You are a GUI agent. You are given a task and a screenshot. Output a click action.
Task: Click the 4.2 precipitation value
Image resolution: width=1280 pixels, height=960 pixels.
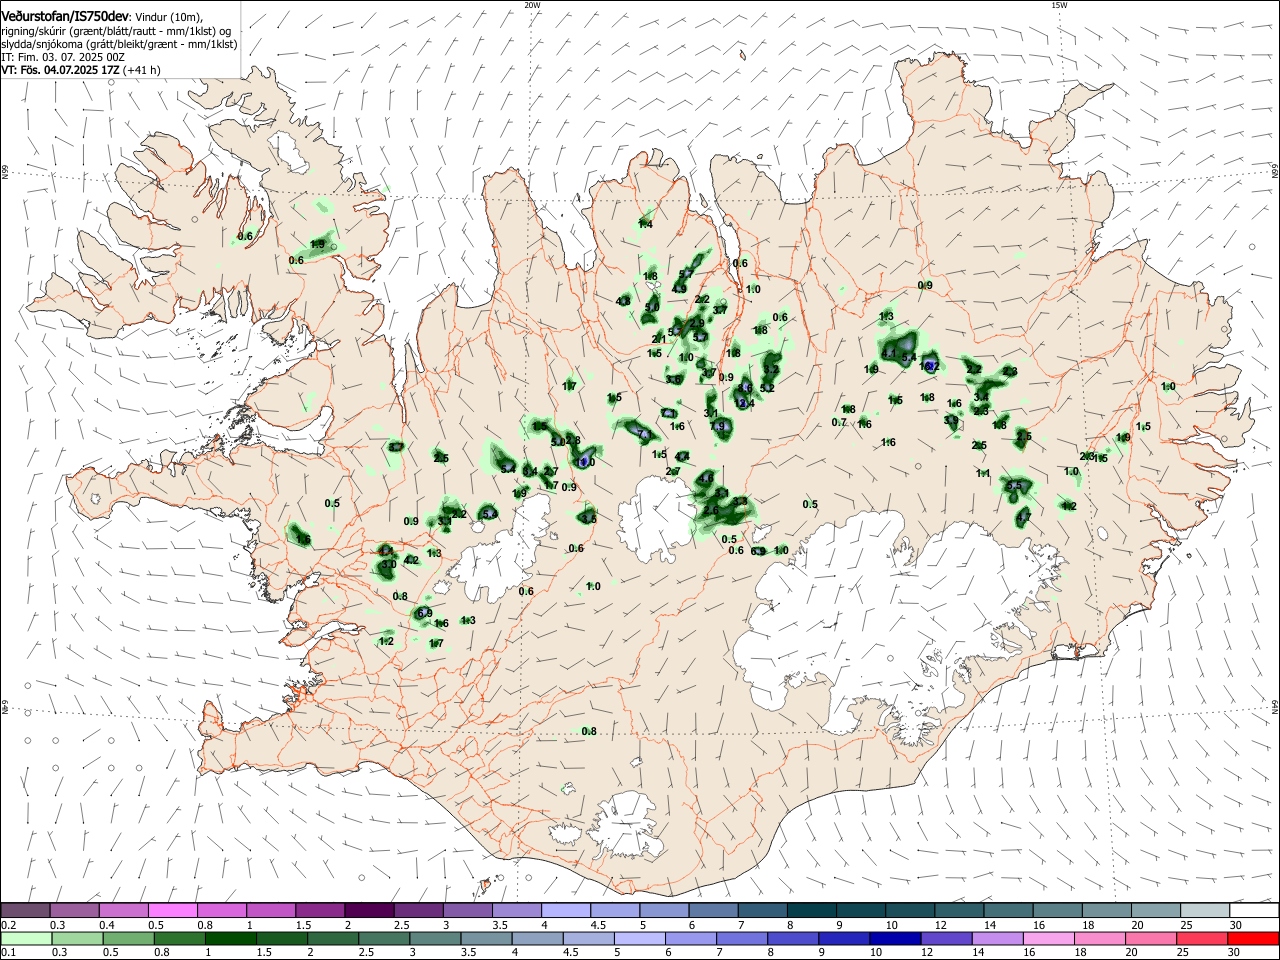[411, 560]
